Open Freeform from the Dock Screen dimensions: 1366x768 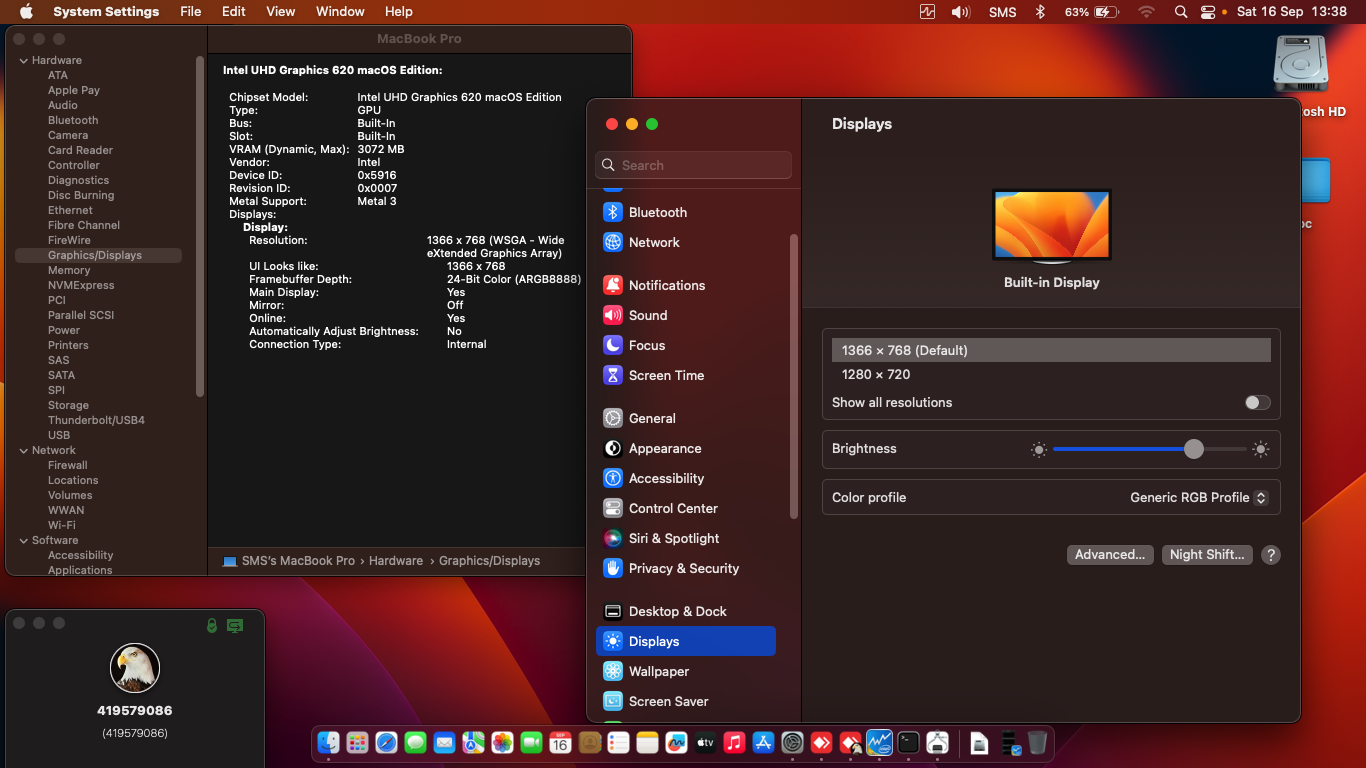tap(676, 743)
